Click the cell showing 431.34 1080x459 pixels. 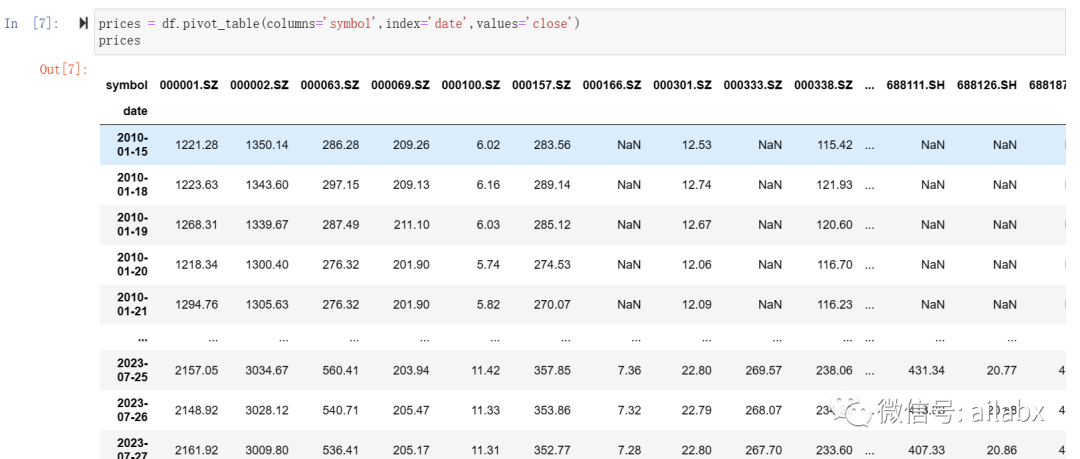point(926,370)
